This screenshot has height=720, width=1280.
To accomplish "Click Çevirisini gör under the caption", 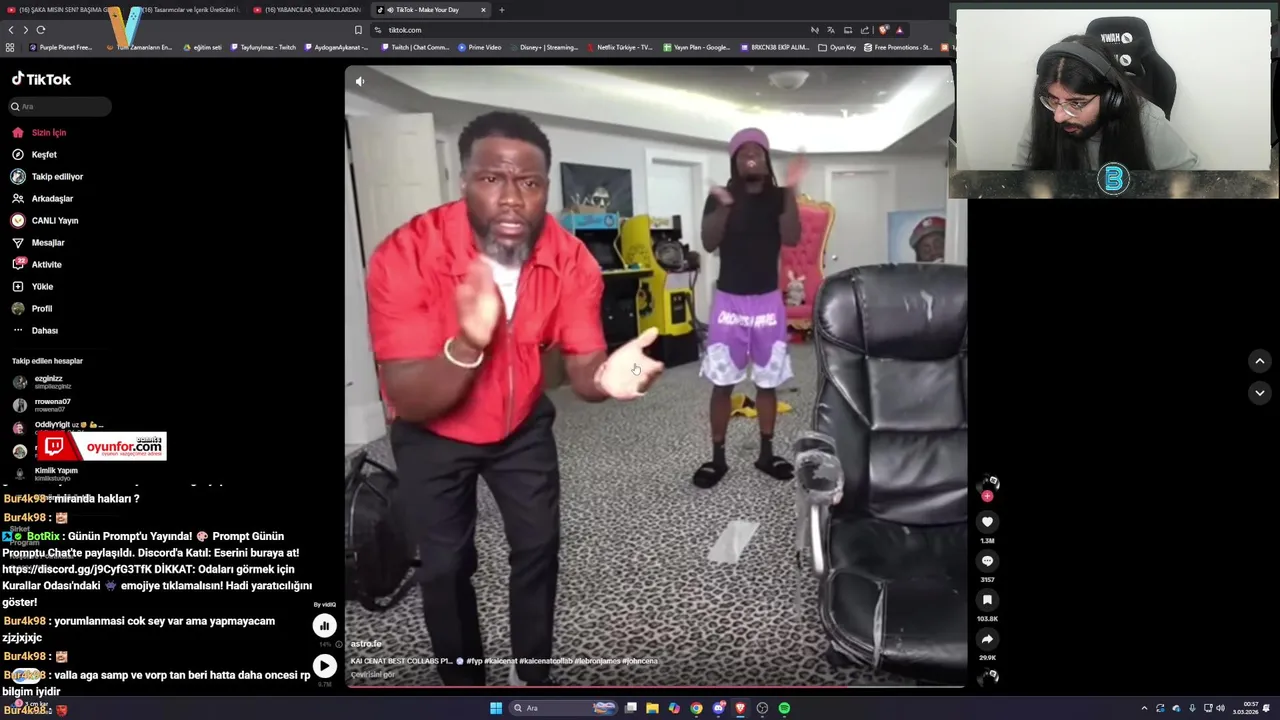I will click(x=373, y=675).
